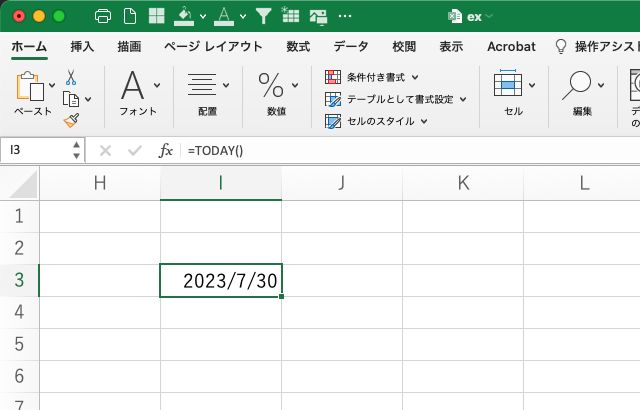640x410 pixels.
Task: Click the ペースト paste button
Action: 32,94
